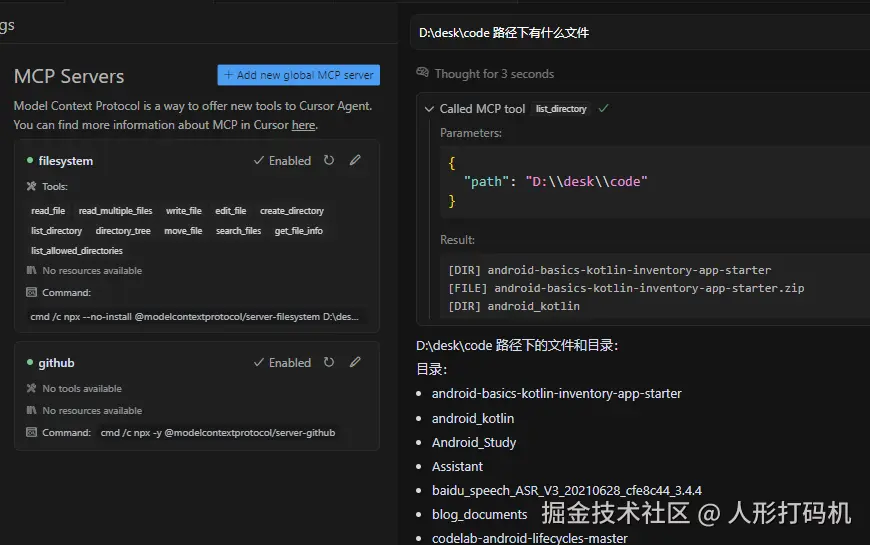The width and height of the screenshot is (870, 545).
Task: Click the github server name
Action: 56,363
